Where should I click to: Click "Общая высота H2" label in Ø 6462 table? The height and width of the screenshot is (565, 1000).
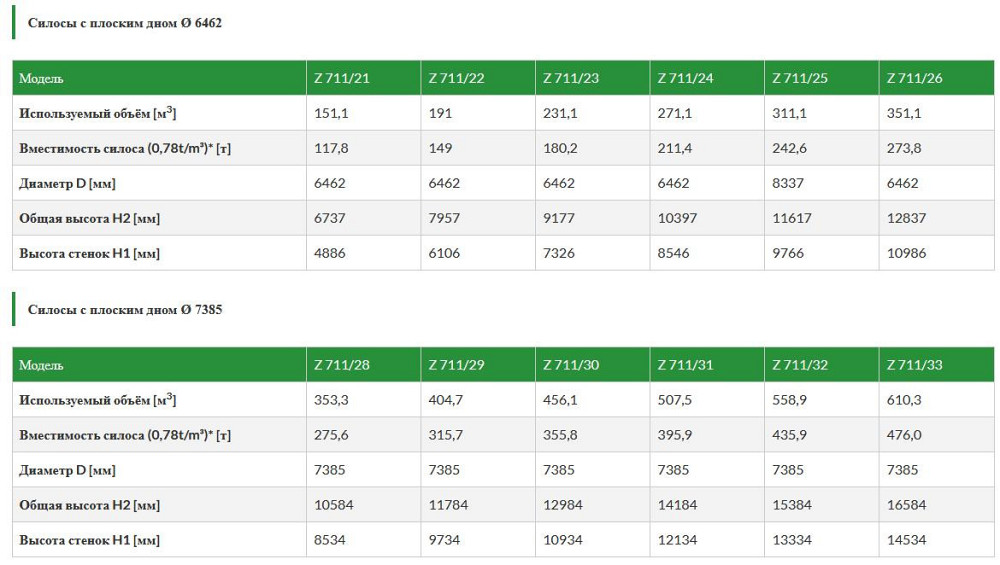tap(89, 218)
